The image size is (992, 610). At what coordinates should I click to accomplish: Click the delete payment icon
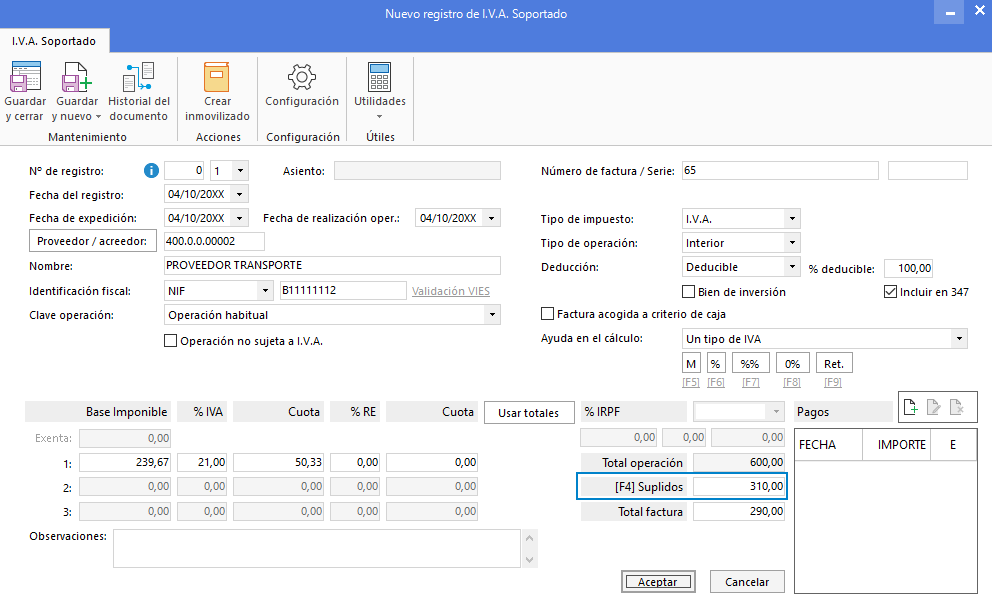957,407
